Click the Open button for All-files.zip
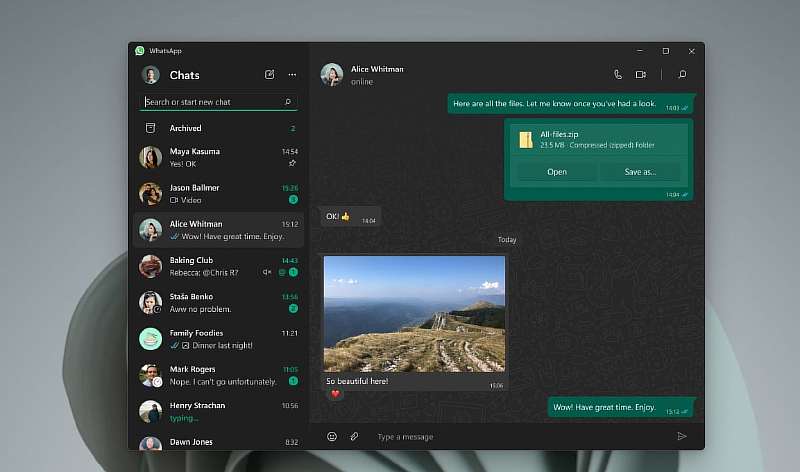 557,172
